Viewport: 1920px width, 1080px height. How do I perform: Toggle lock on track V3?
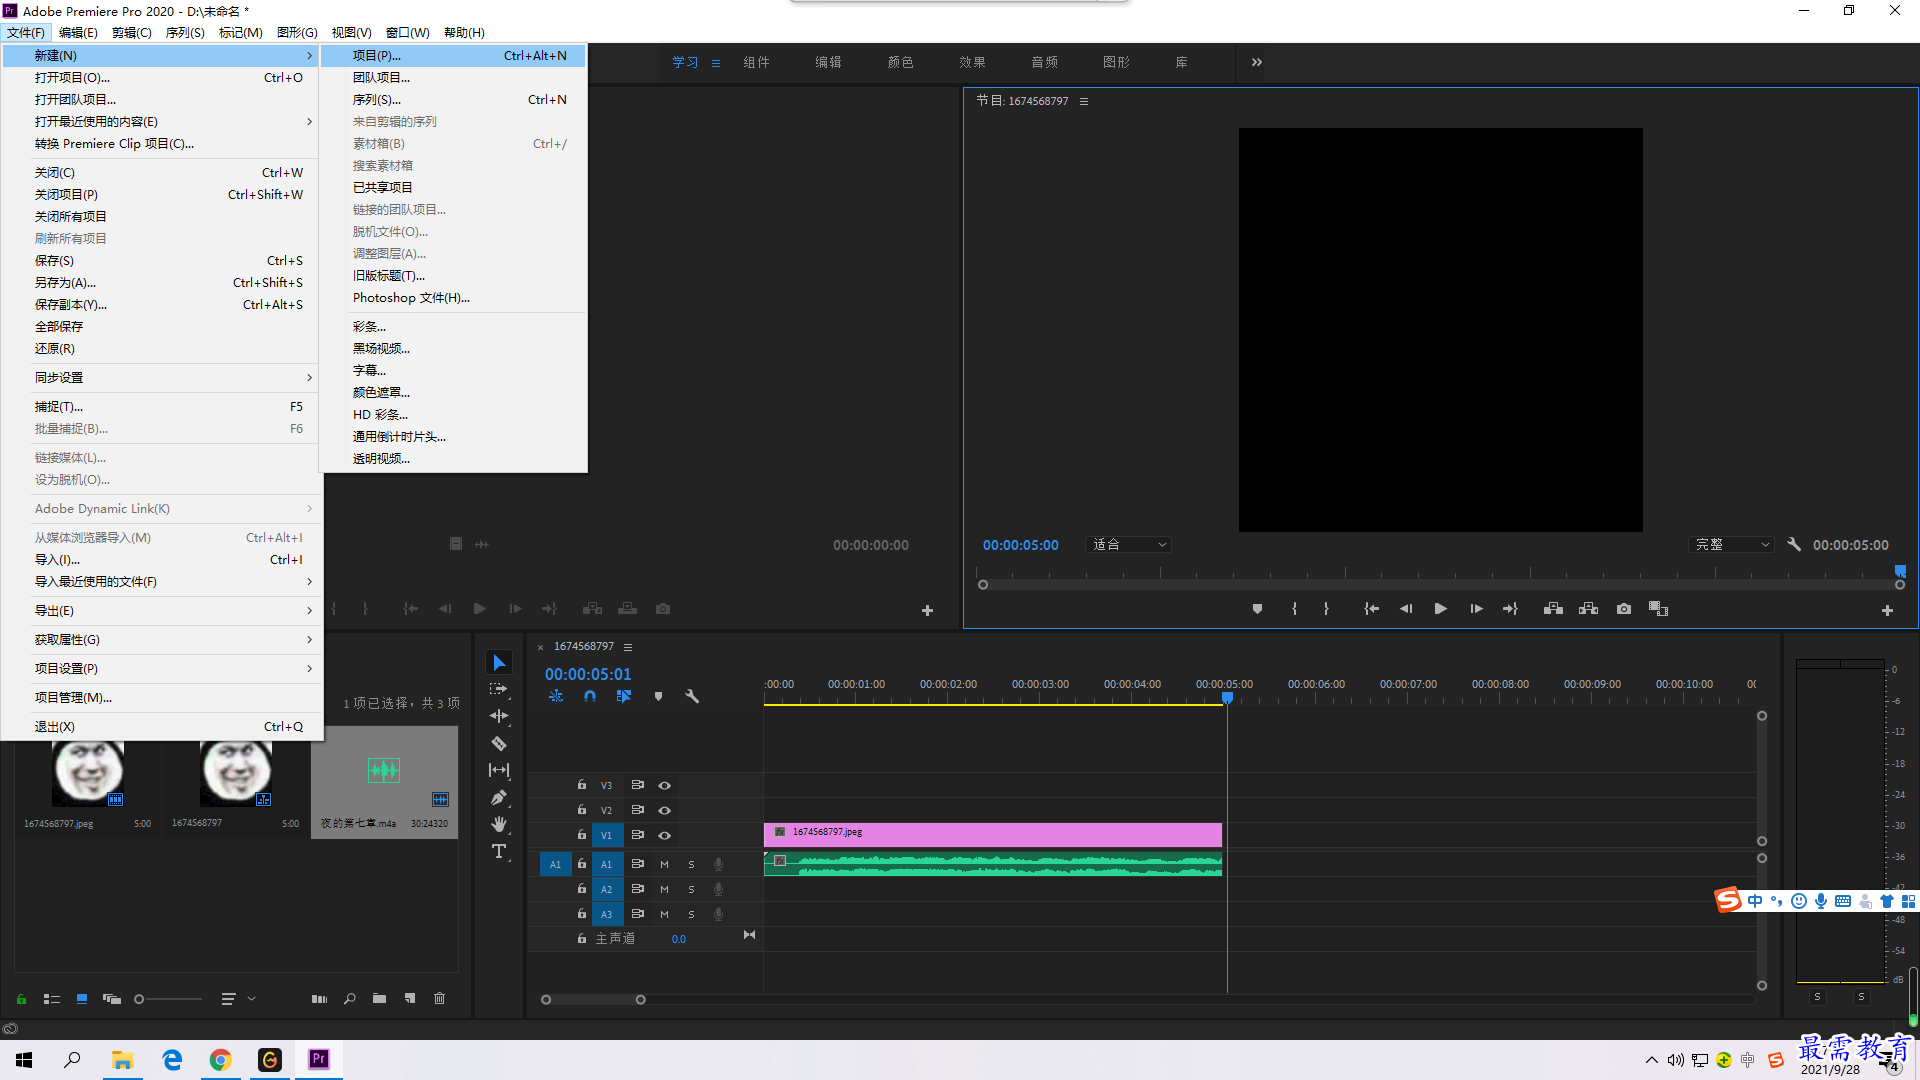(x=581, y=785)
